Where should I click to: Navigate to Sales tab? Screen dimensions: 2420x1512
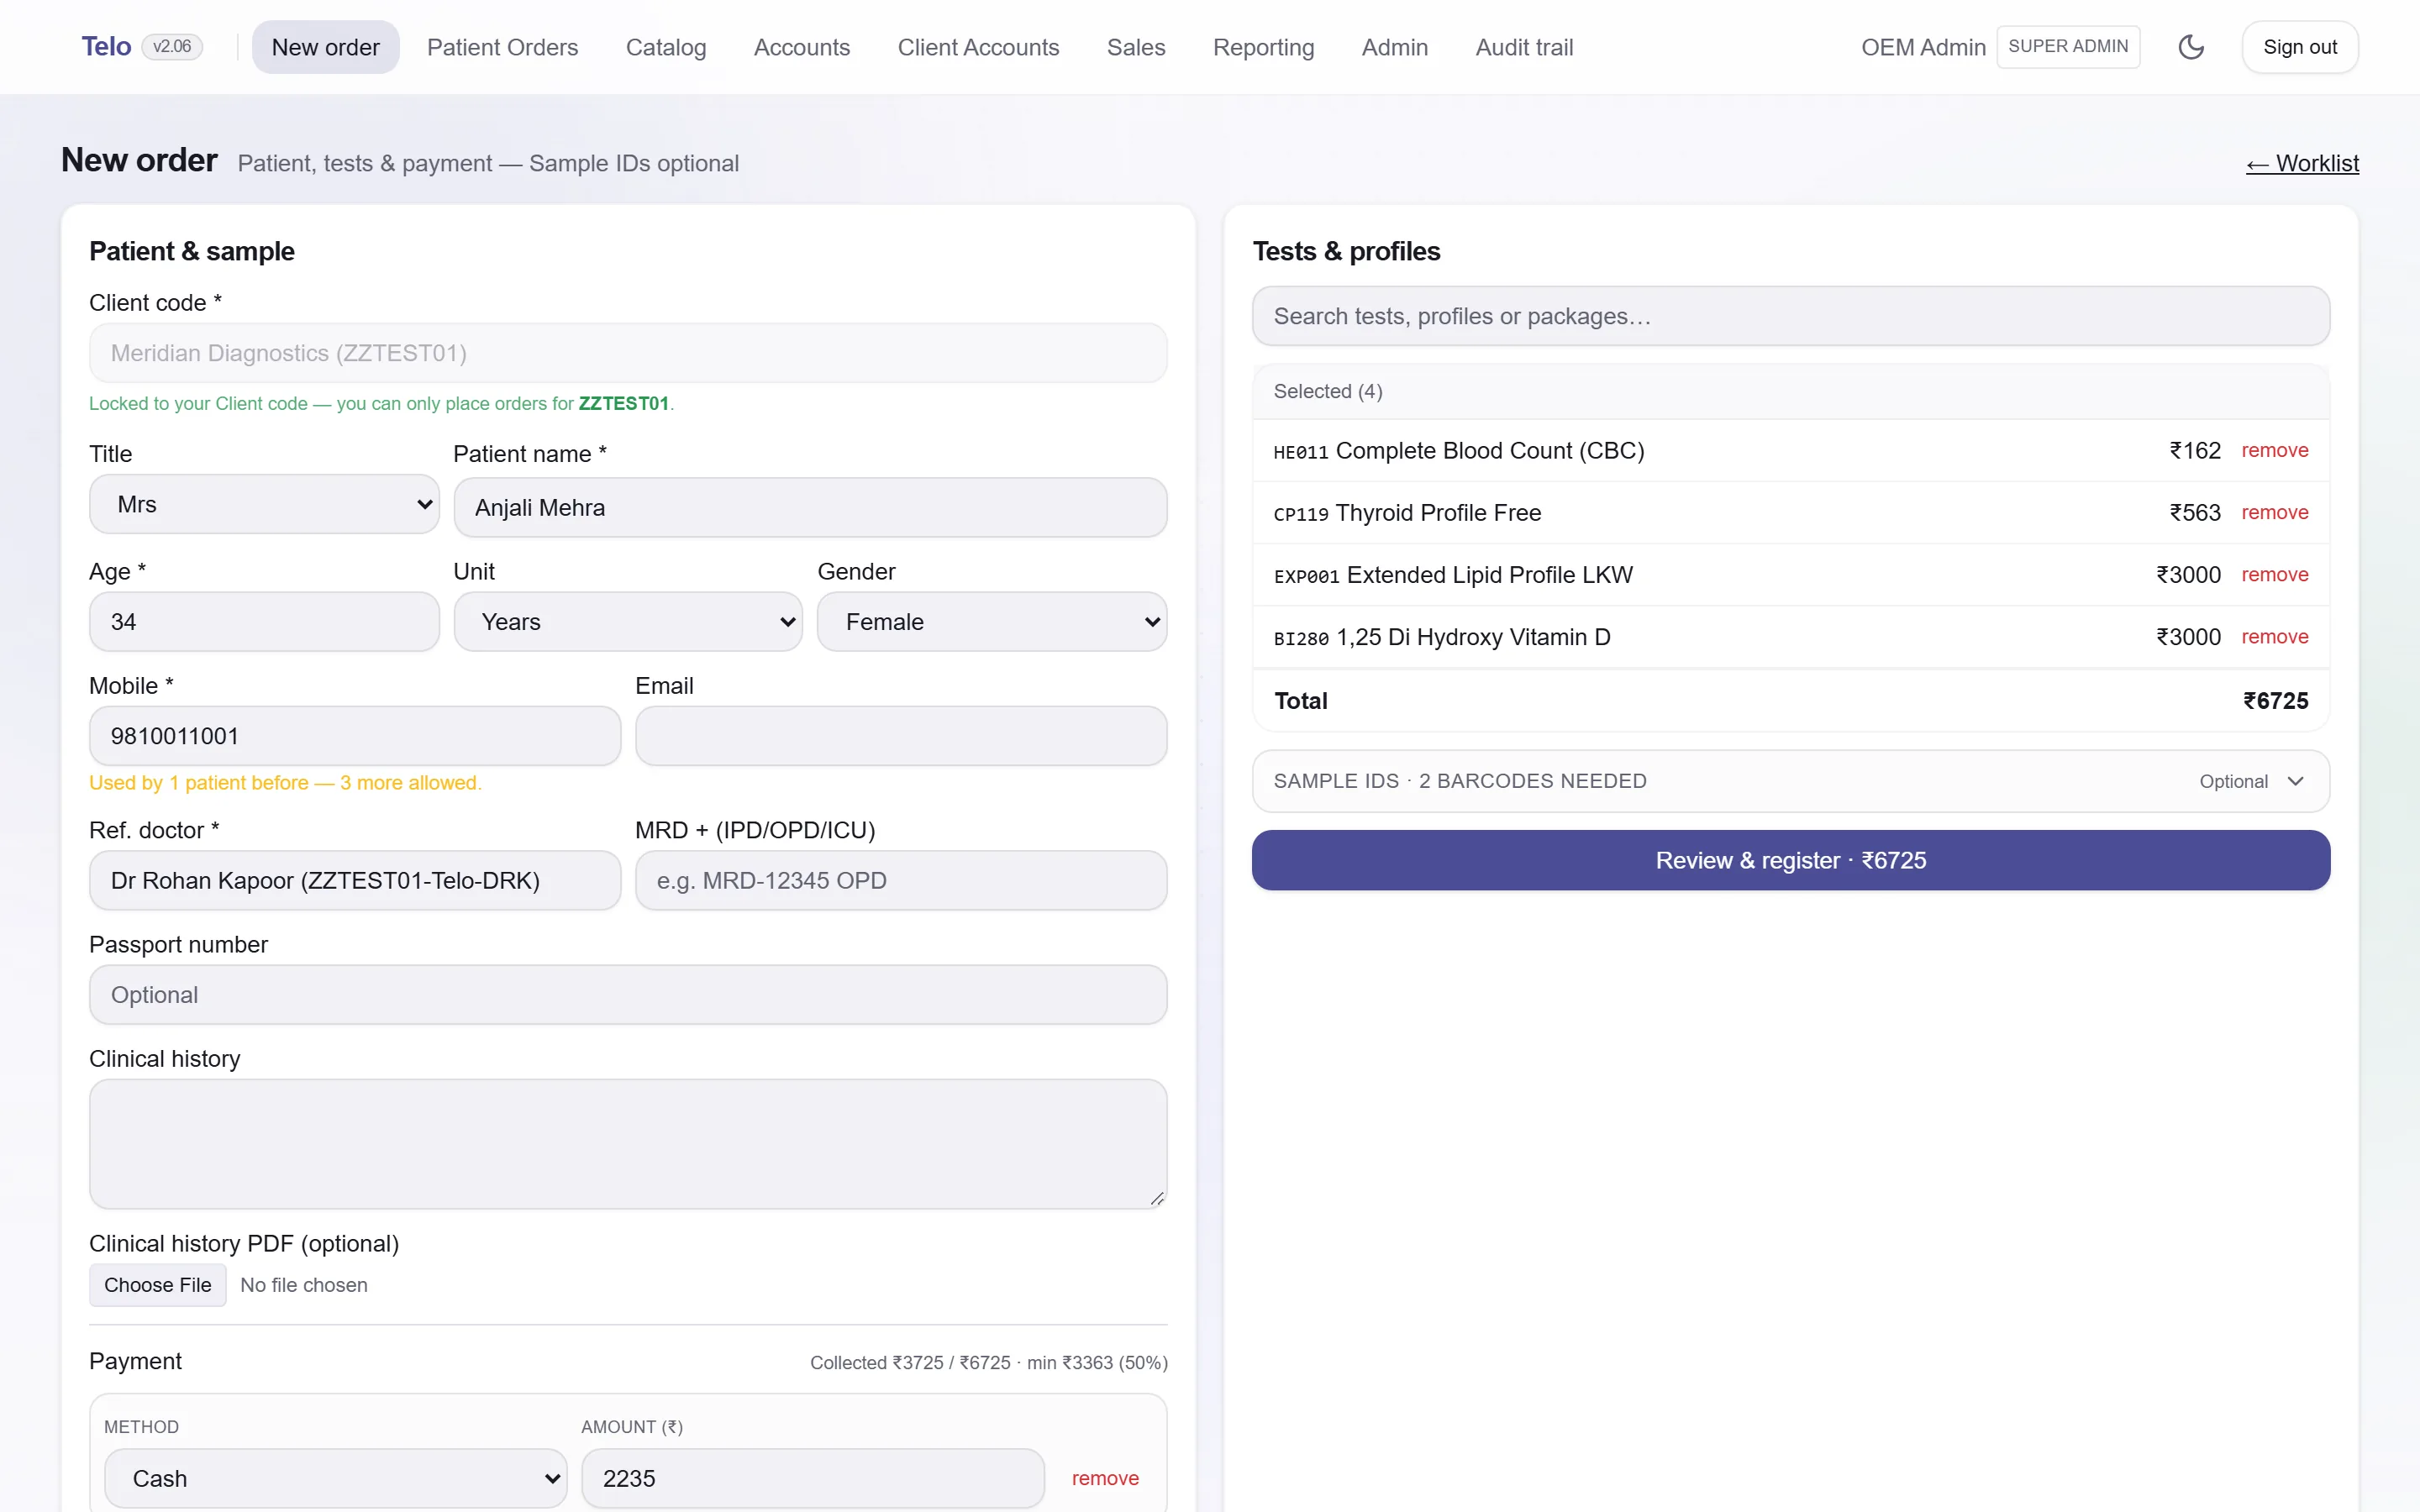coord(1136,47)
